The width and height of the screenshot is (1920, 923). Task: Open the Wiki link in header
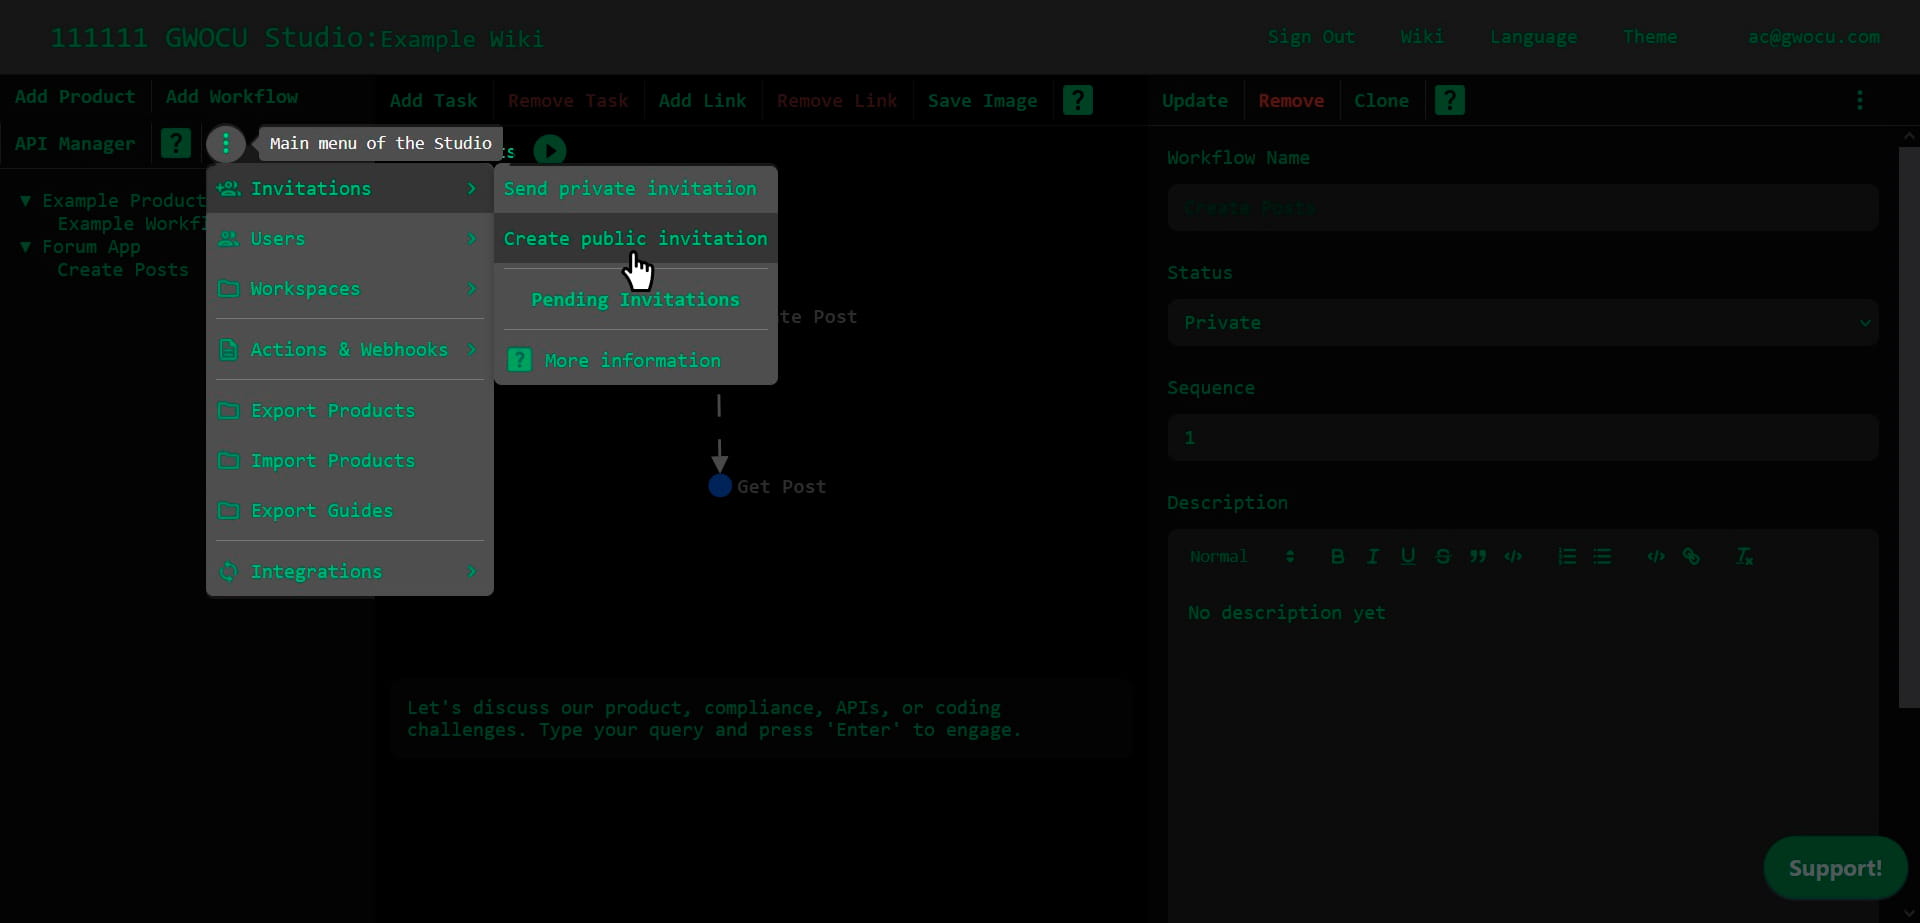(1422, 37)
